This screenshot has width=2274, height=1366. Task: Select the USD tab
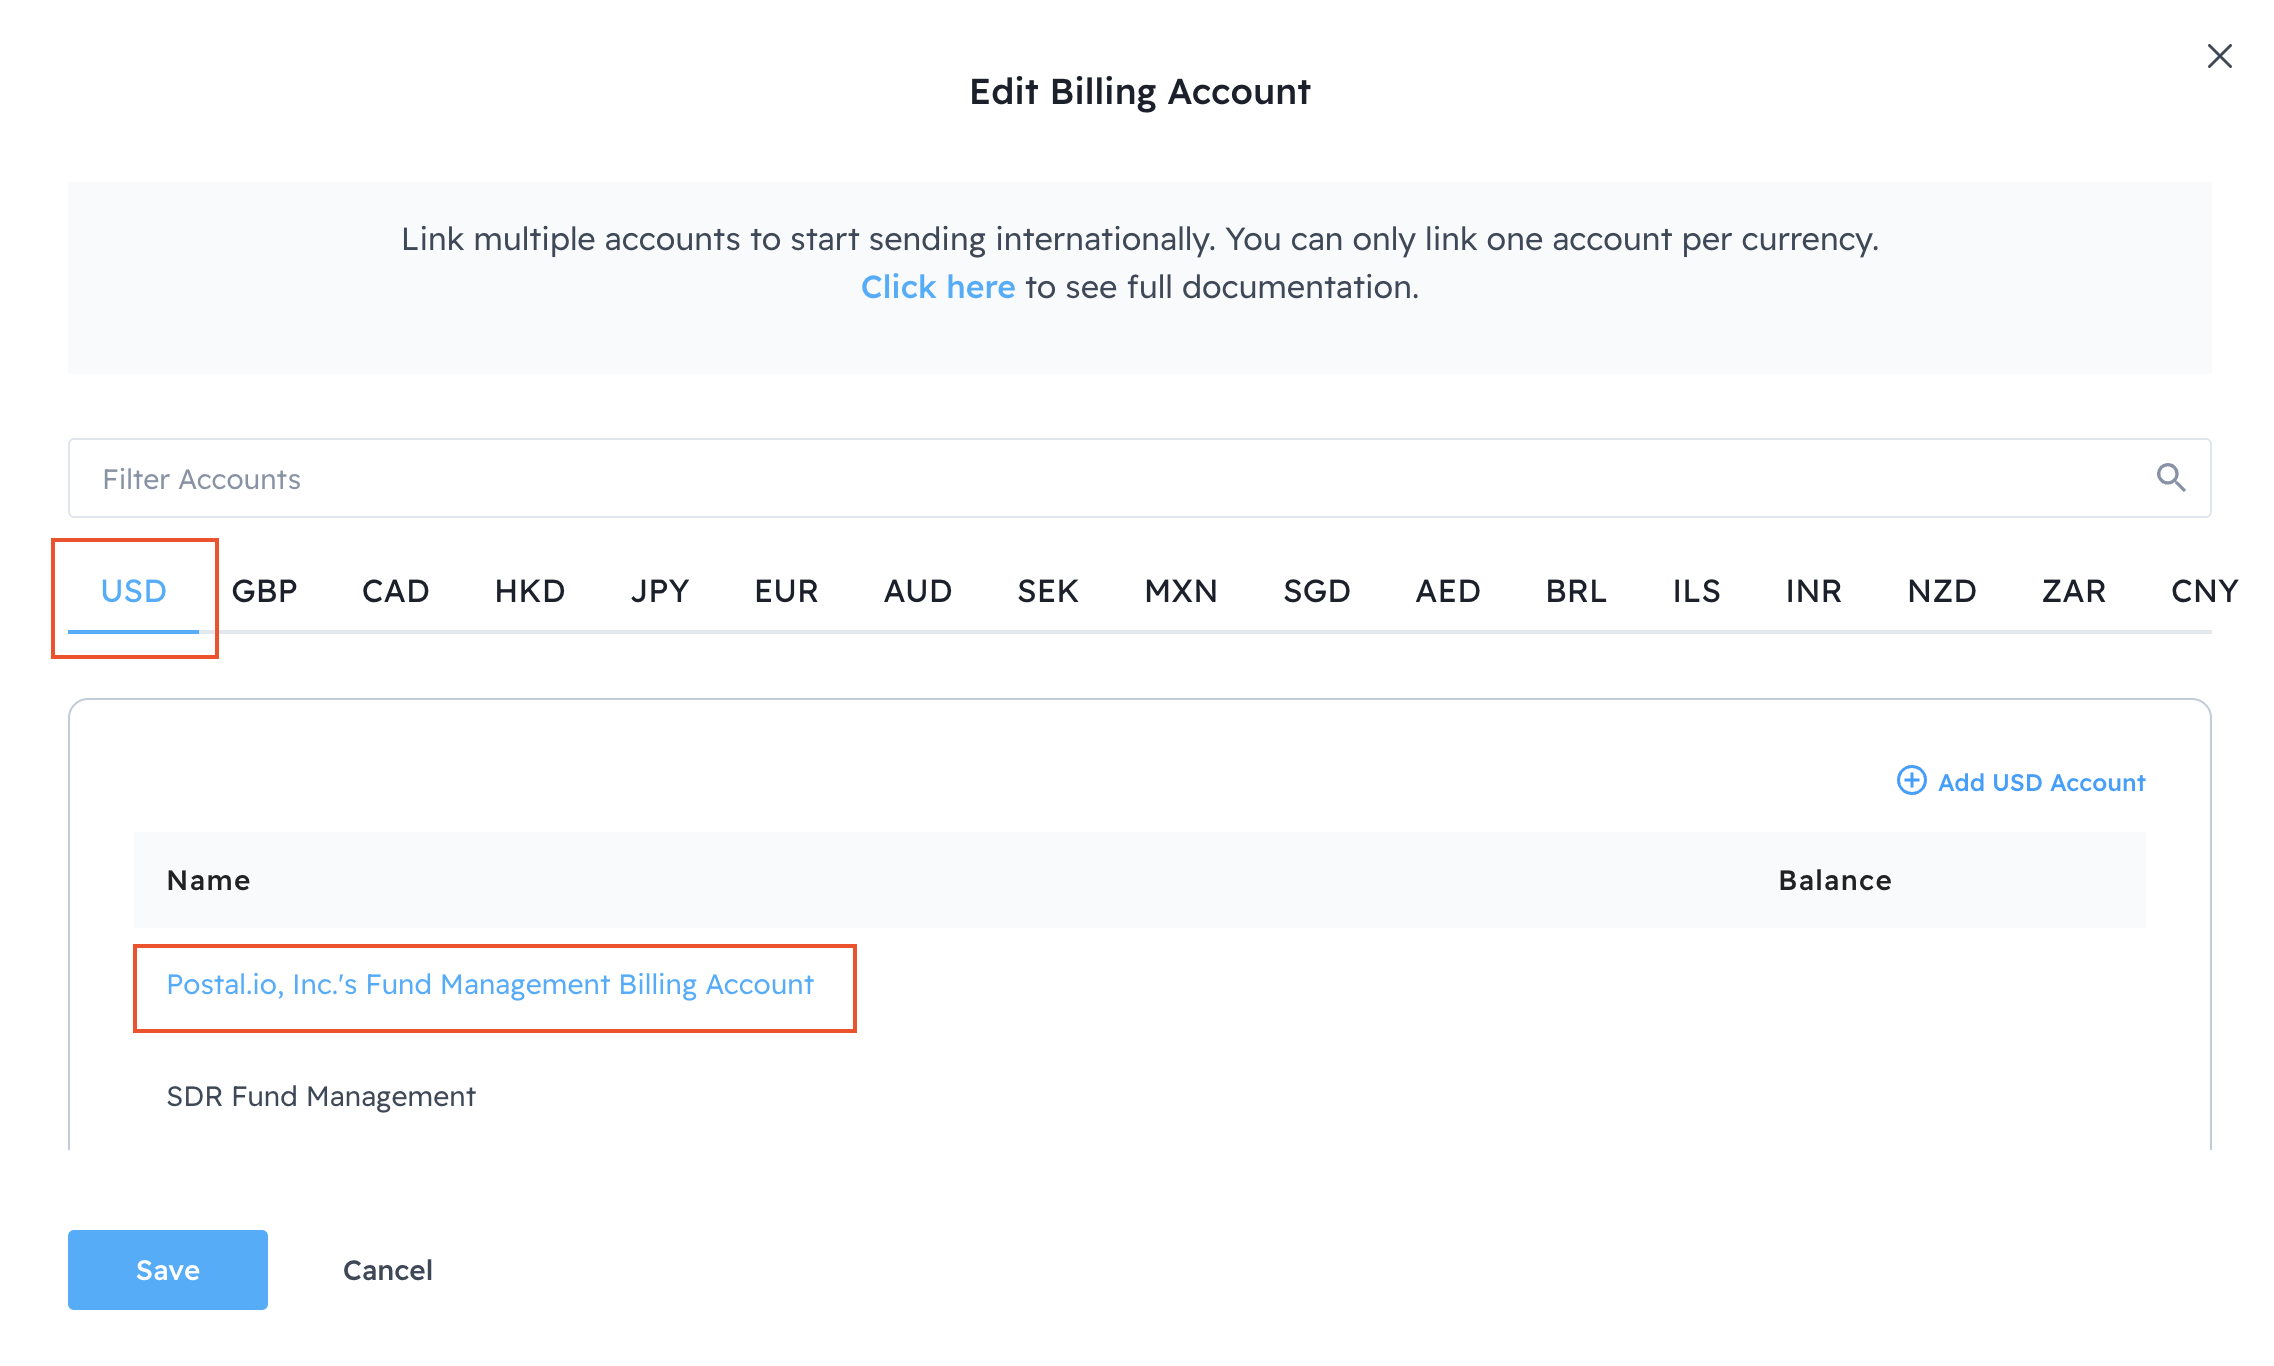(133, 591)
